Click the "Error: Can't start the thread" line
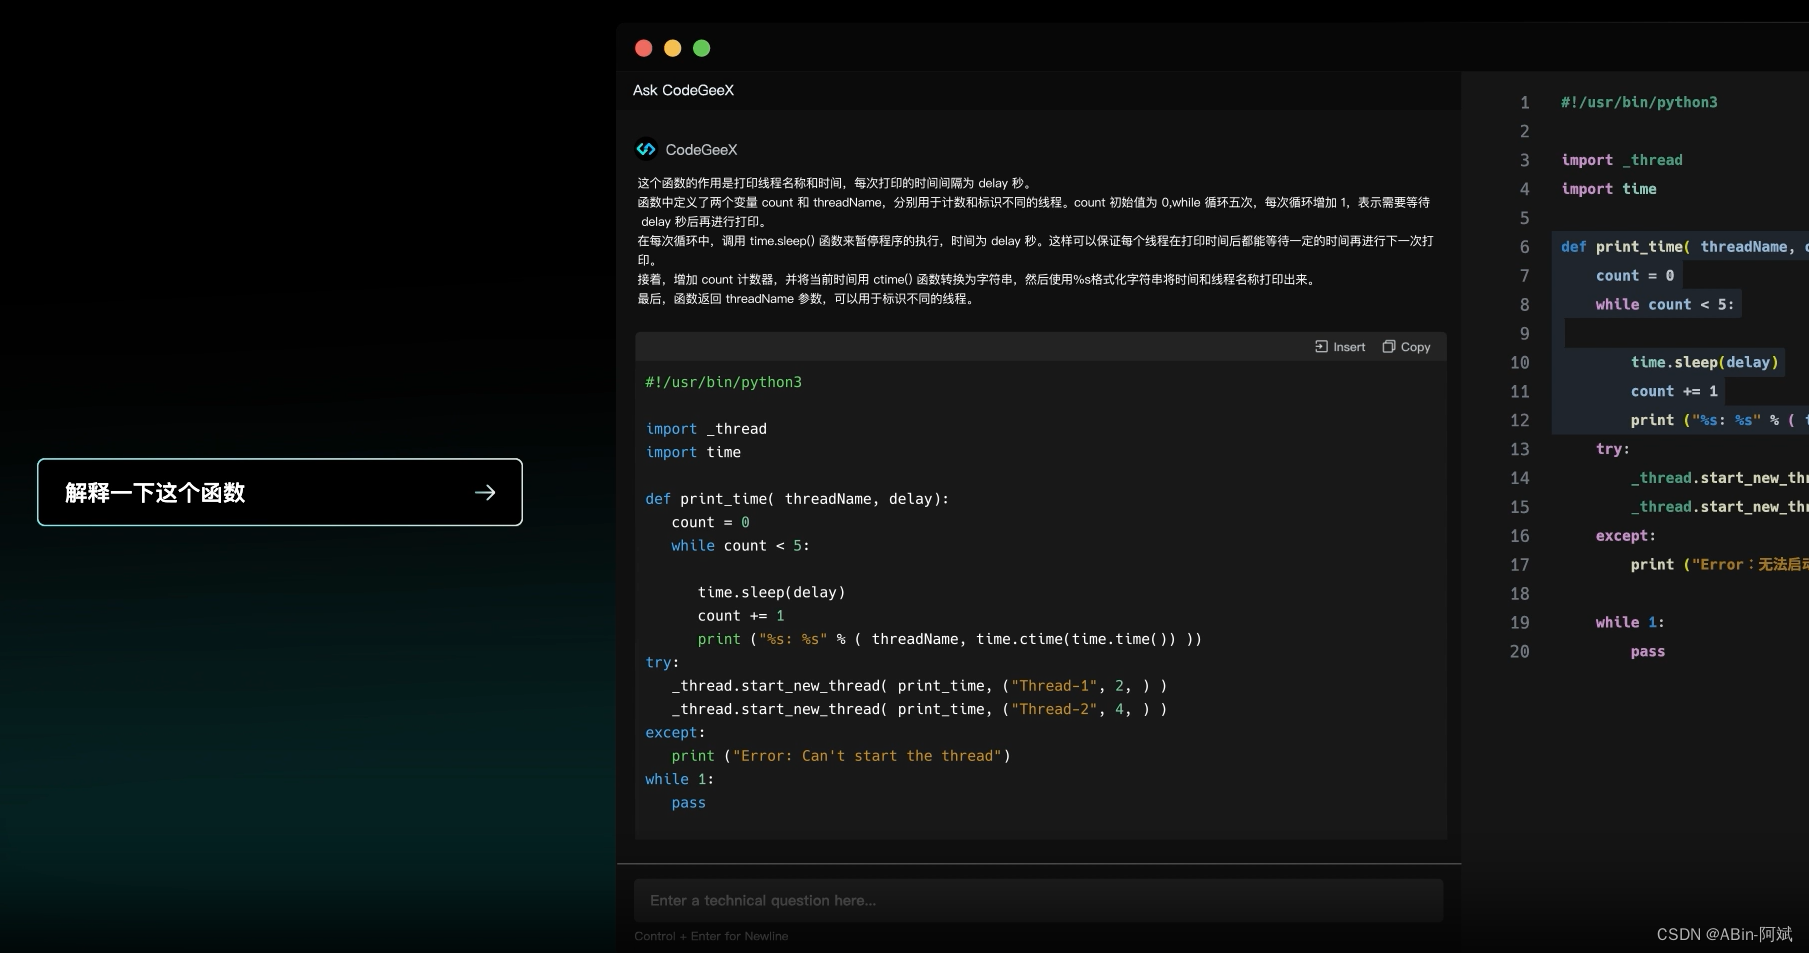This screenshot has width=1809, height=953. tap(841, 756)
